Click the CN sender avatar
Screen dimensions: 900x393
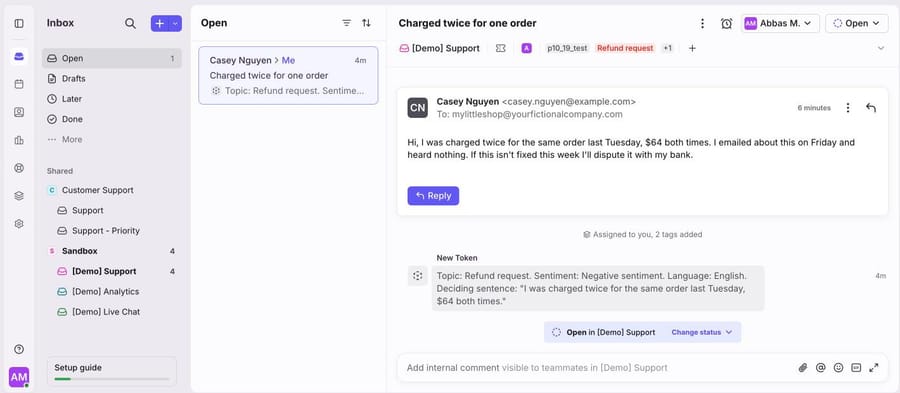tap(417, 108)
